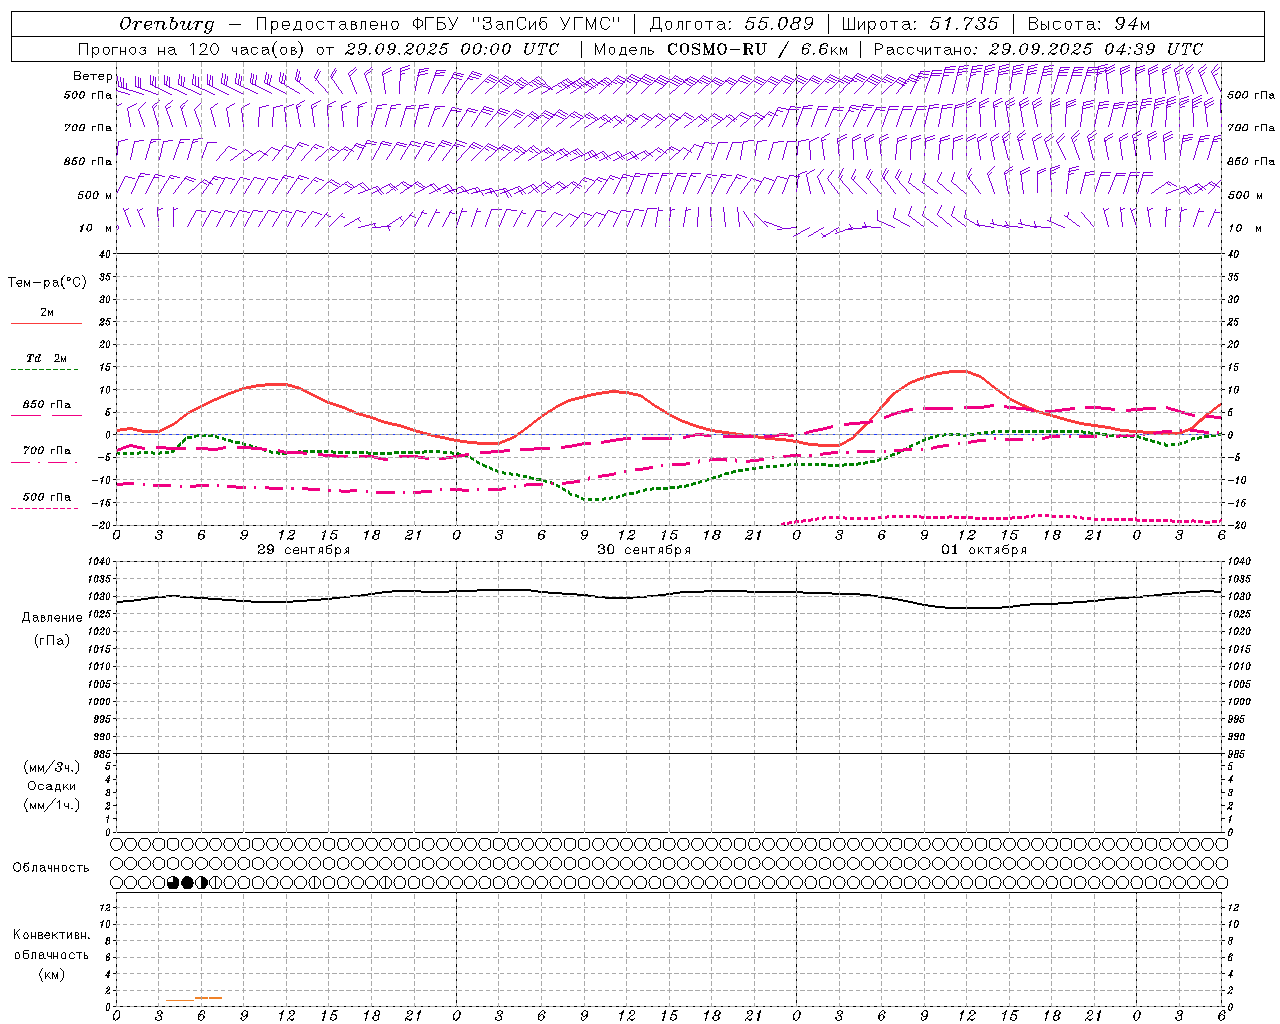Select the "Модель COSMO-RU / 6.6км" text
Image resolution: width=1280 pixels, height=1024 pixels.
coord(720,49)
